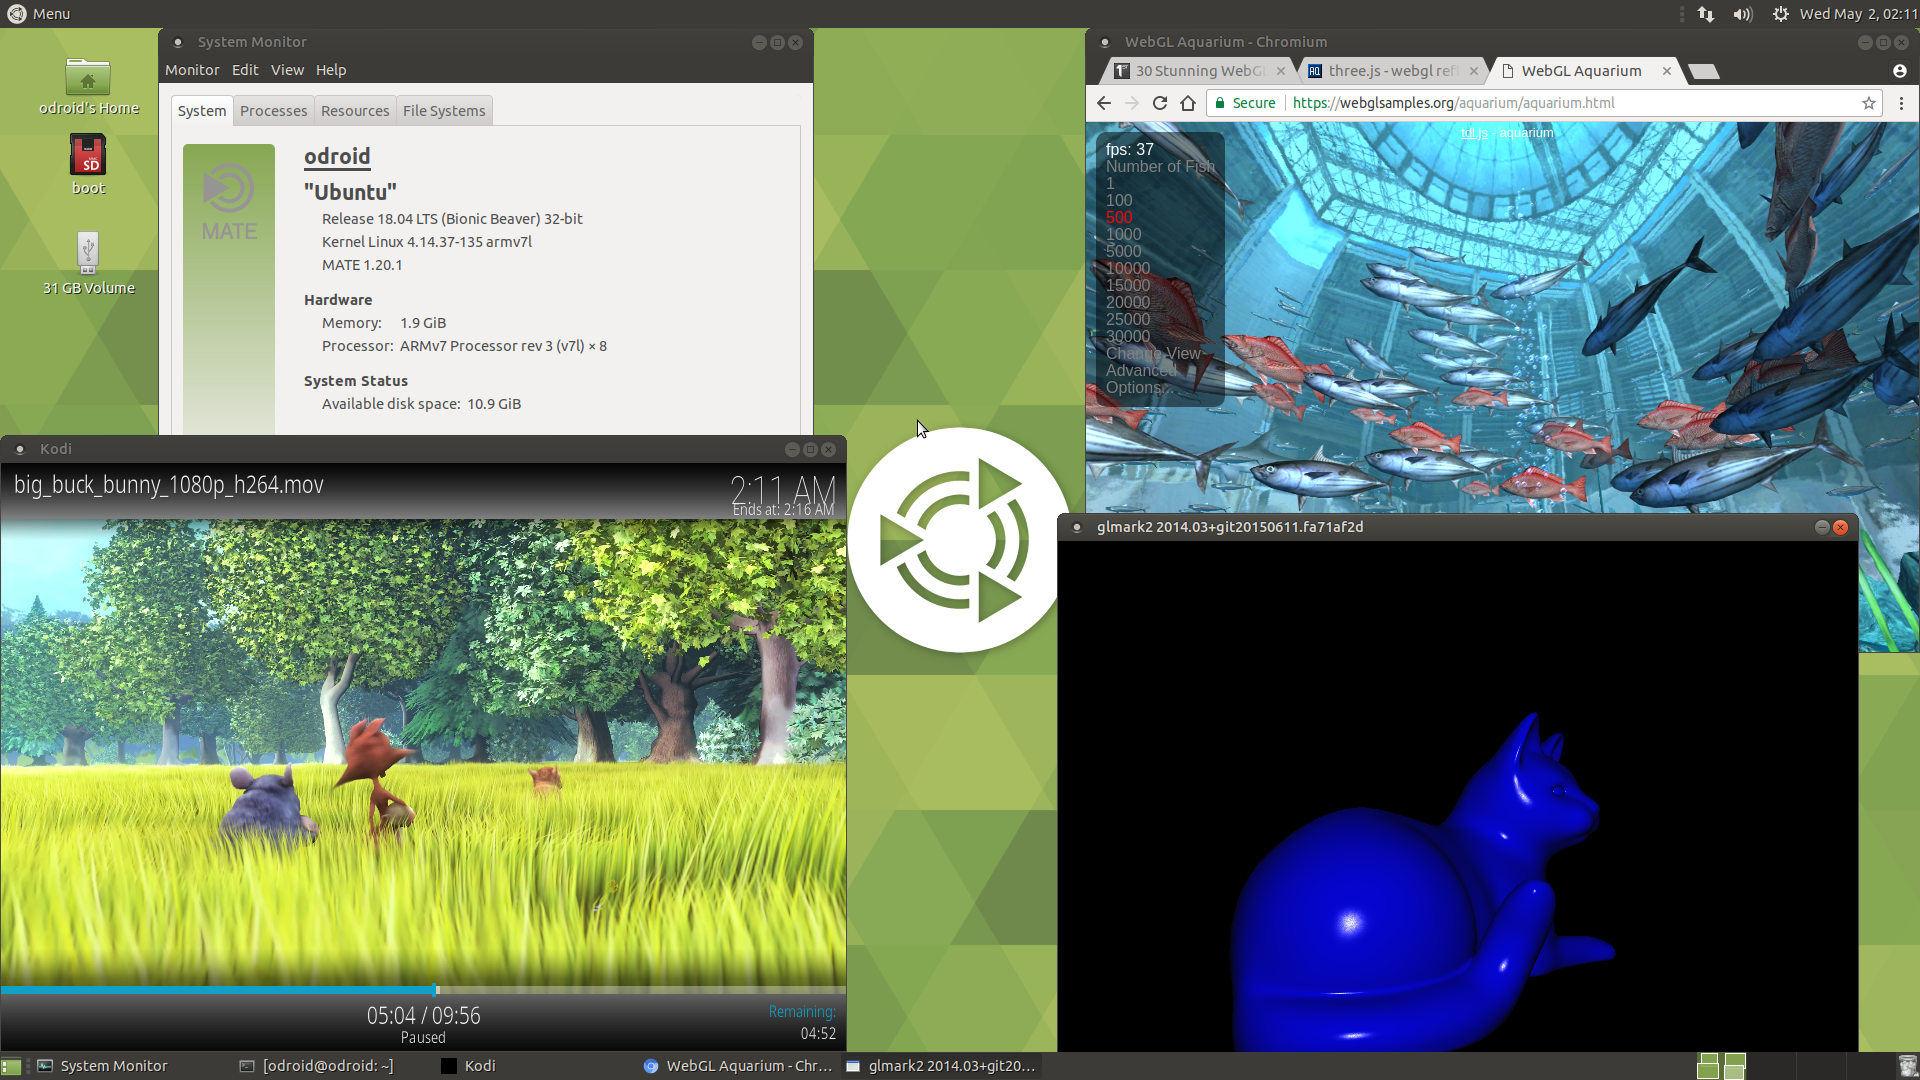Click the Available disk space 10.9 GiB text
The image size is (1920, 1080).
(421, 404)
